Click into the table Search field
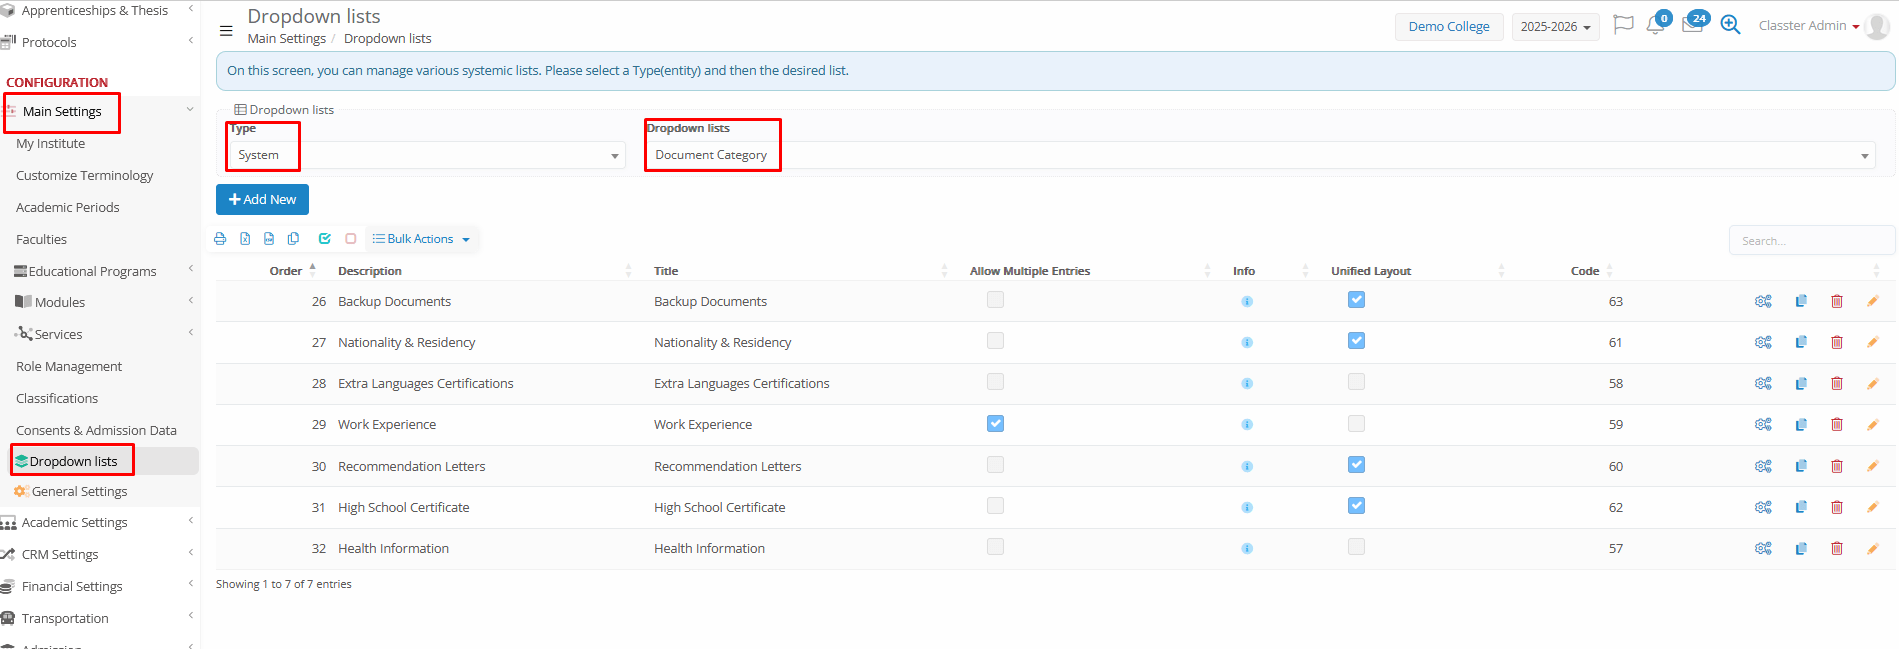Viewport: 1899px width, 649px height. (1810, 241)
